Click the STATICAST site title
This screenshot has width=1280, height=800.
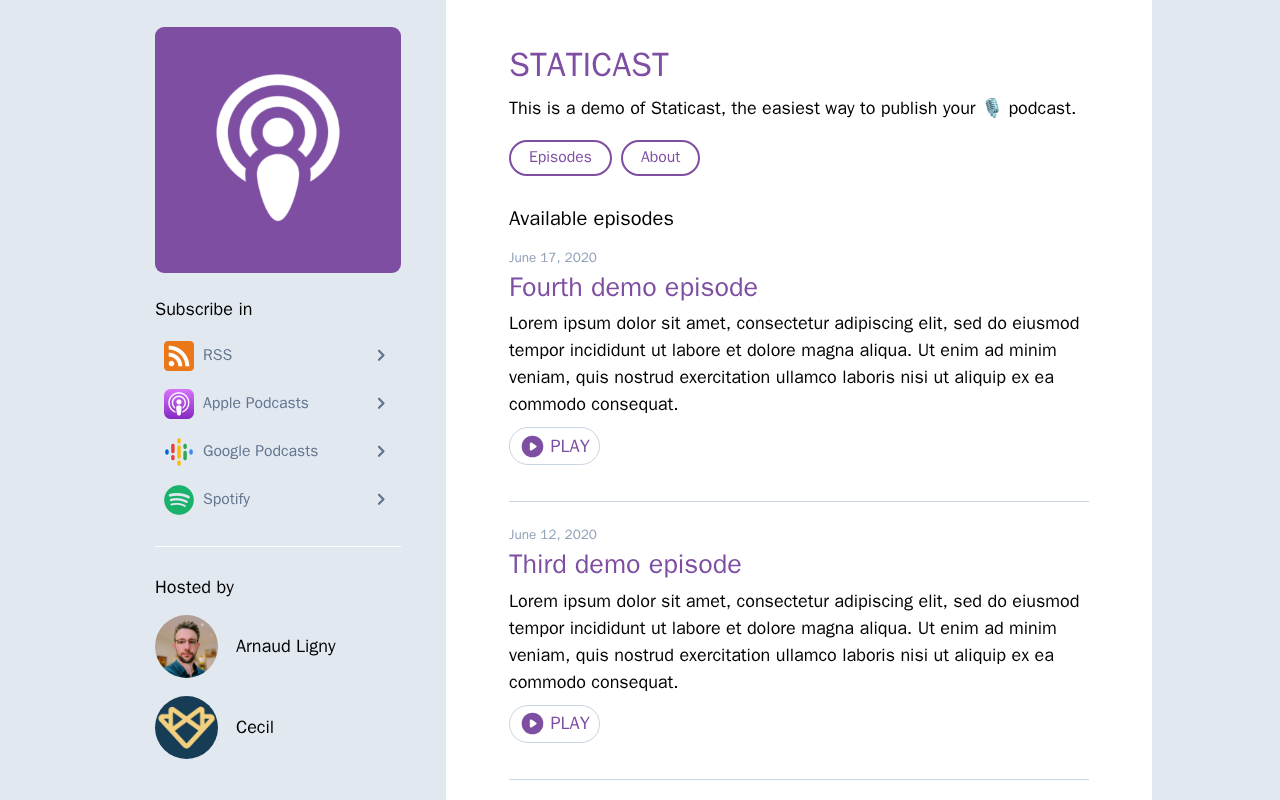point(589,65)
